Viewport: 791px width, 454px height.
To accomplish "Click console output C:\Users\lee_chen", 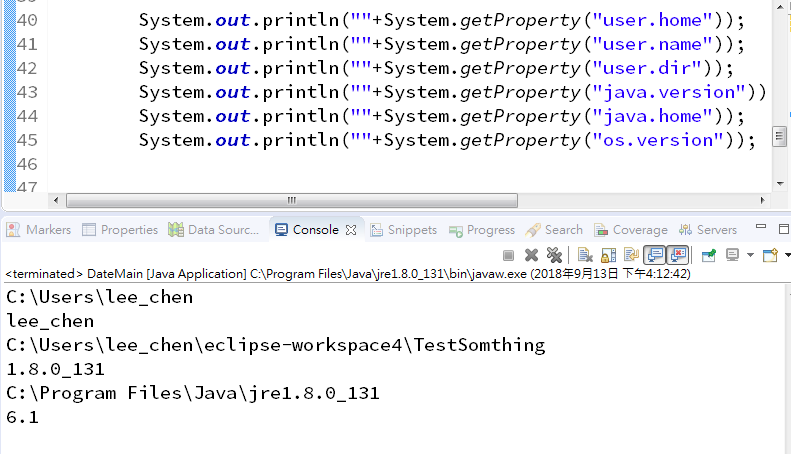I will [x=99, y=297].
